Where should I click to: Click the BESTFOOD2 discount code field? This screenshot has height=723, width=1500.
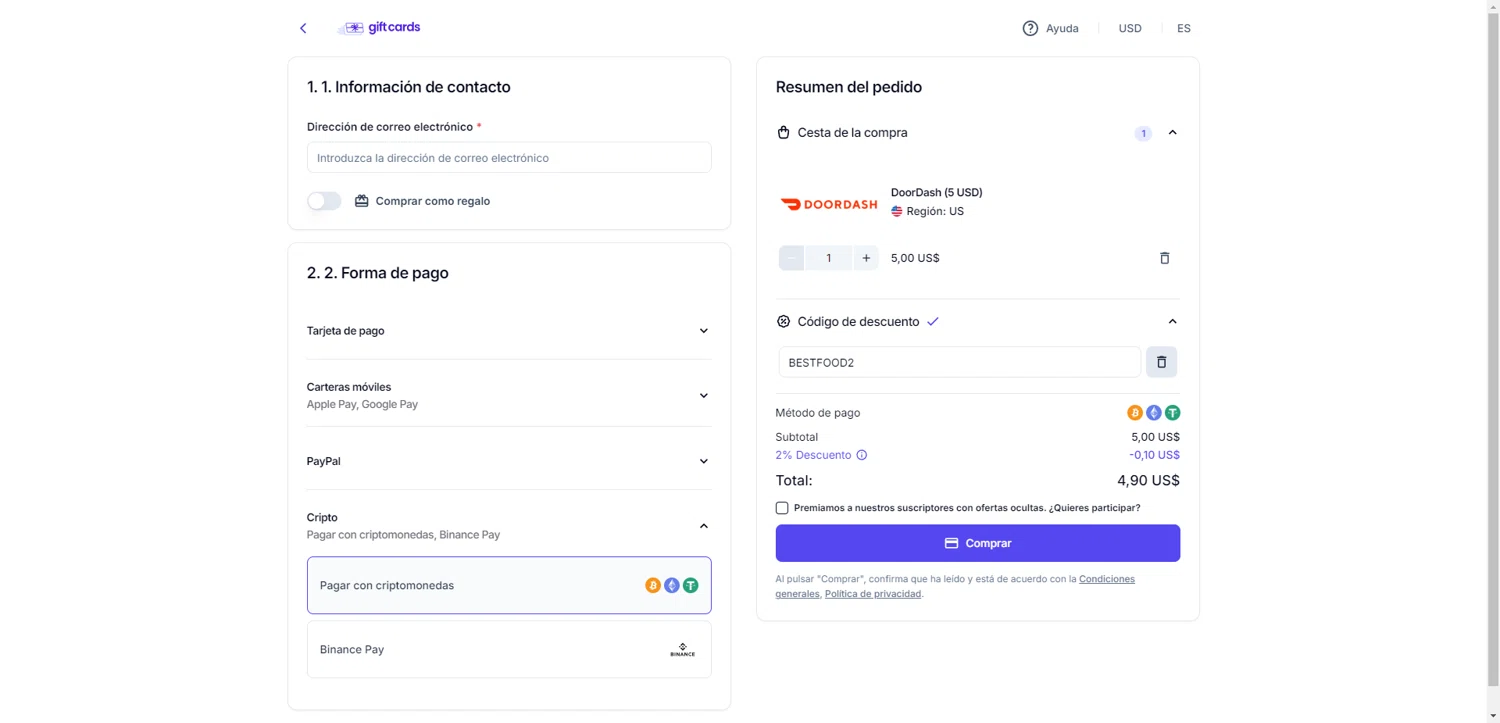tap(960, 362)
